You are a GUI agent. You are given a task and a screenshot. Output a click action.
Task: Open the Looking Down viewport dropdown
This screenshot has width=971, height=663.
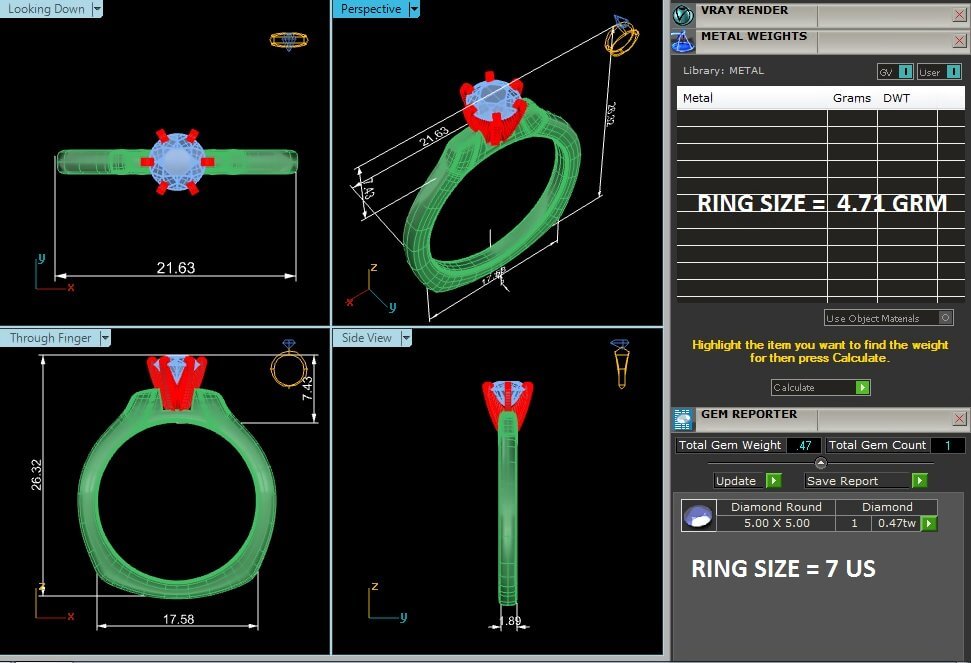click(97, 9)
